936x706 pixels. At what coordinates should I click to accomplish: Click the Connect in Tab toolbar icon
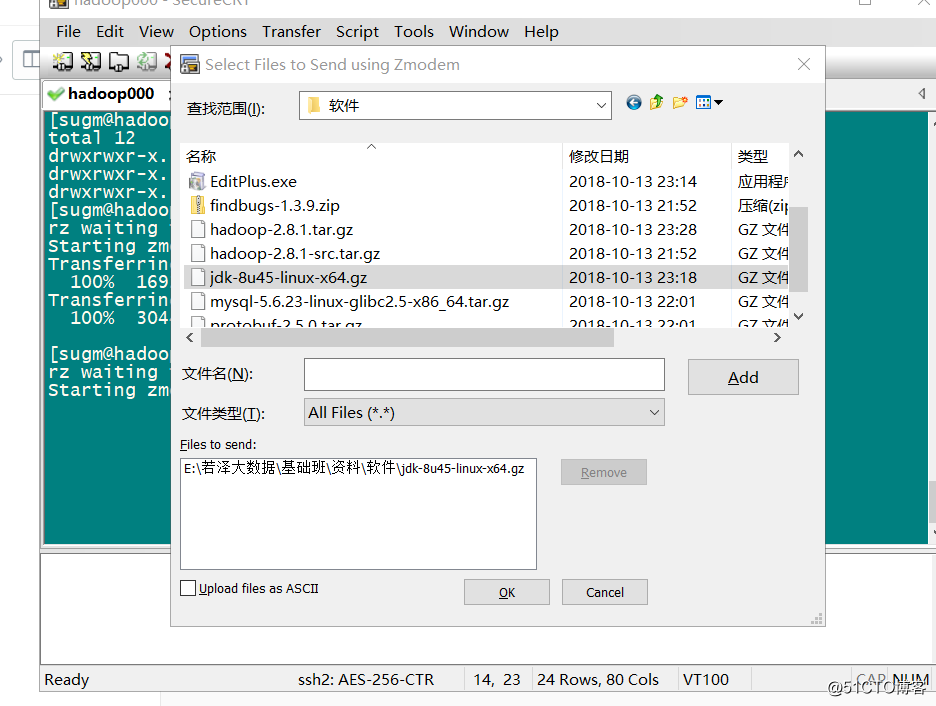[118, 61]
